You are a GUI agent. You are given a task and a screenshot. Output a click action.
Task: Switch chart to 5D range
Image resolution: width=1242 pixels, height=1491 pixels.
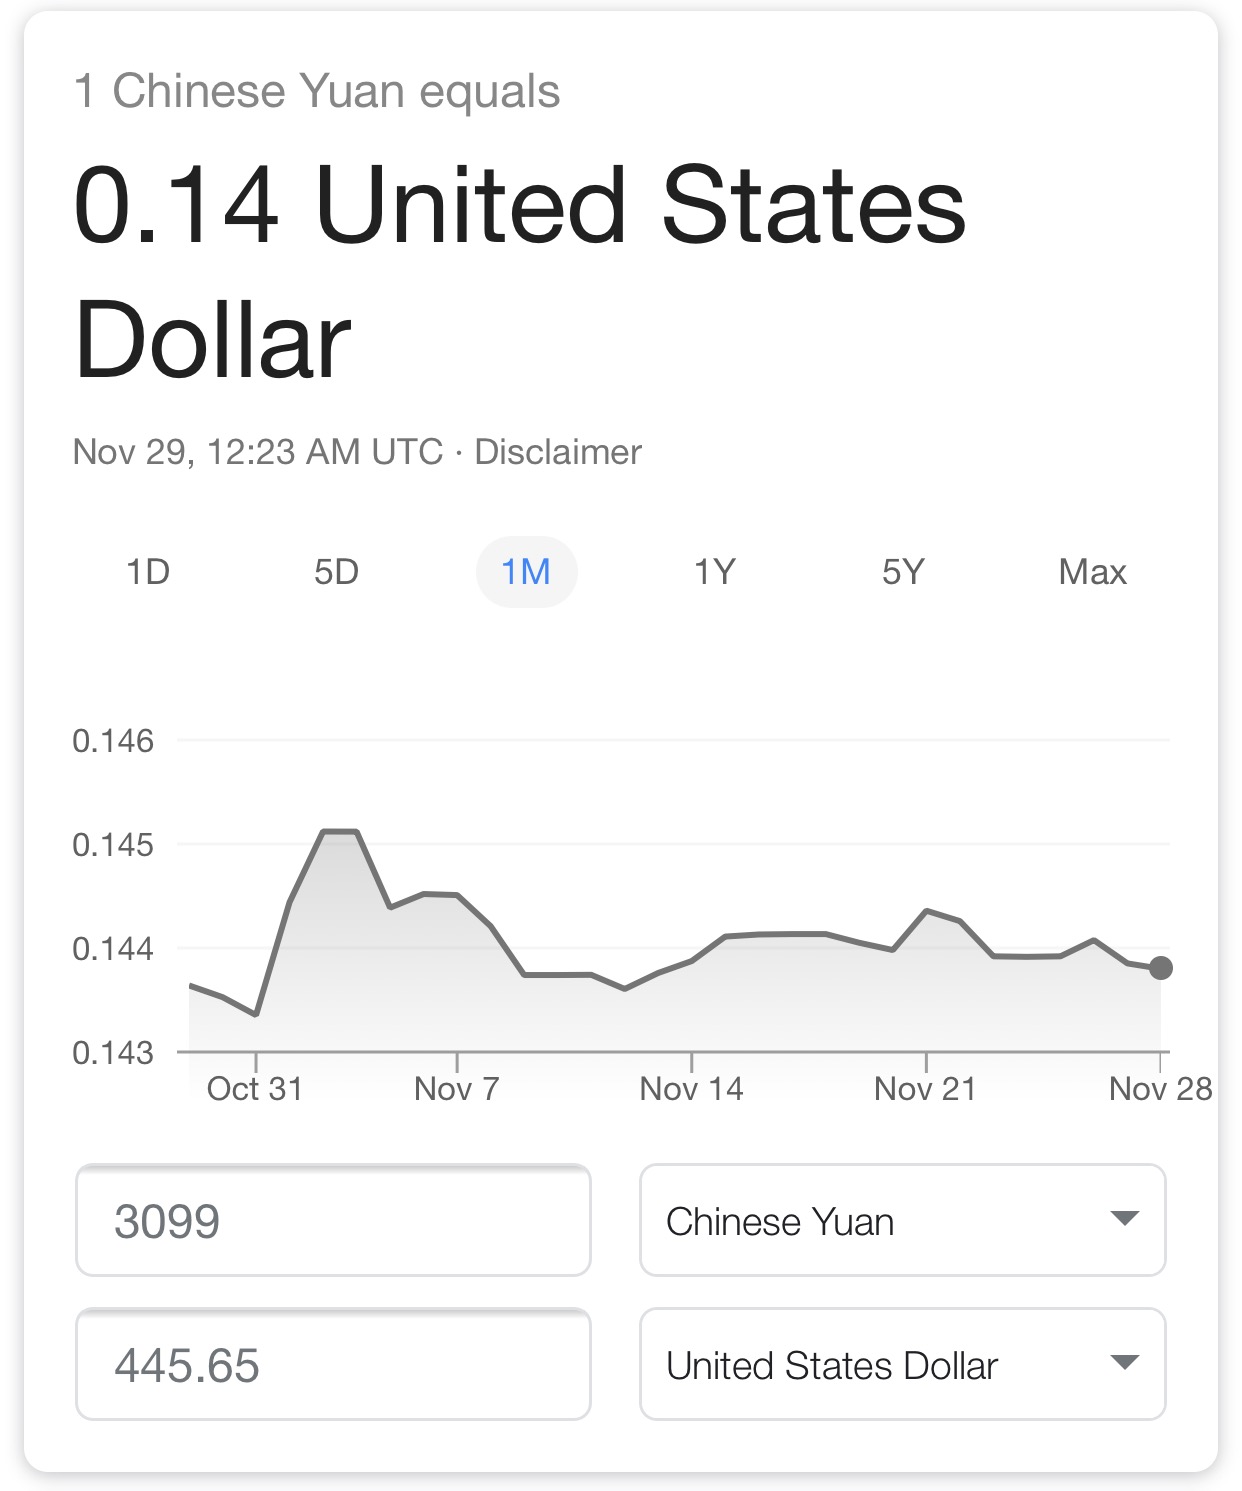coord(336,572)
